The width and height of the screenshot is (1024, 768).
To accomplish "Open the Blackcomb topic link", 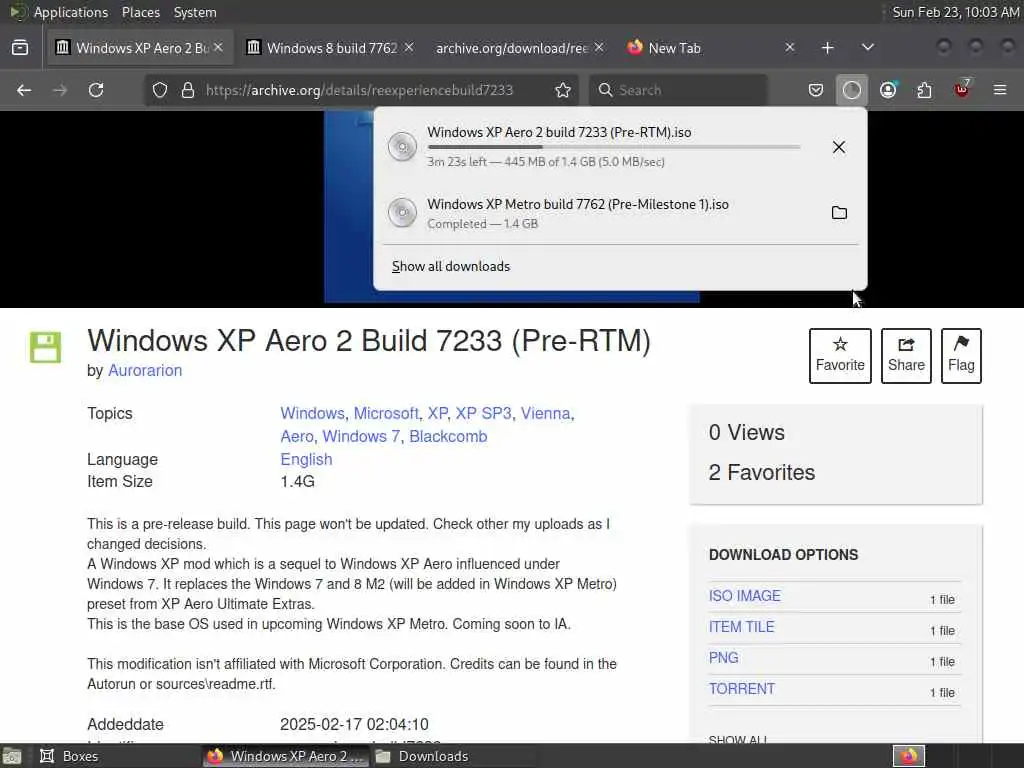I will tap(448, 436).
